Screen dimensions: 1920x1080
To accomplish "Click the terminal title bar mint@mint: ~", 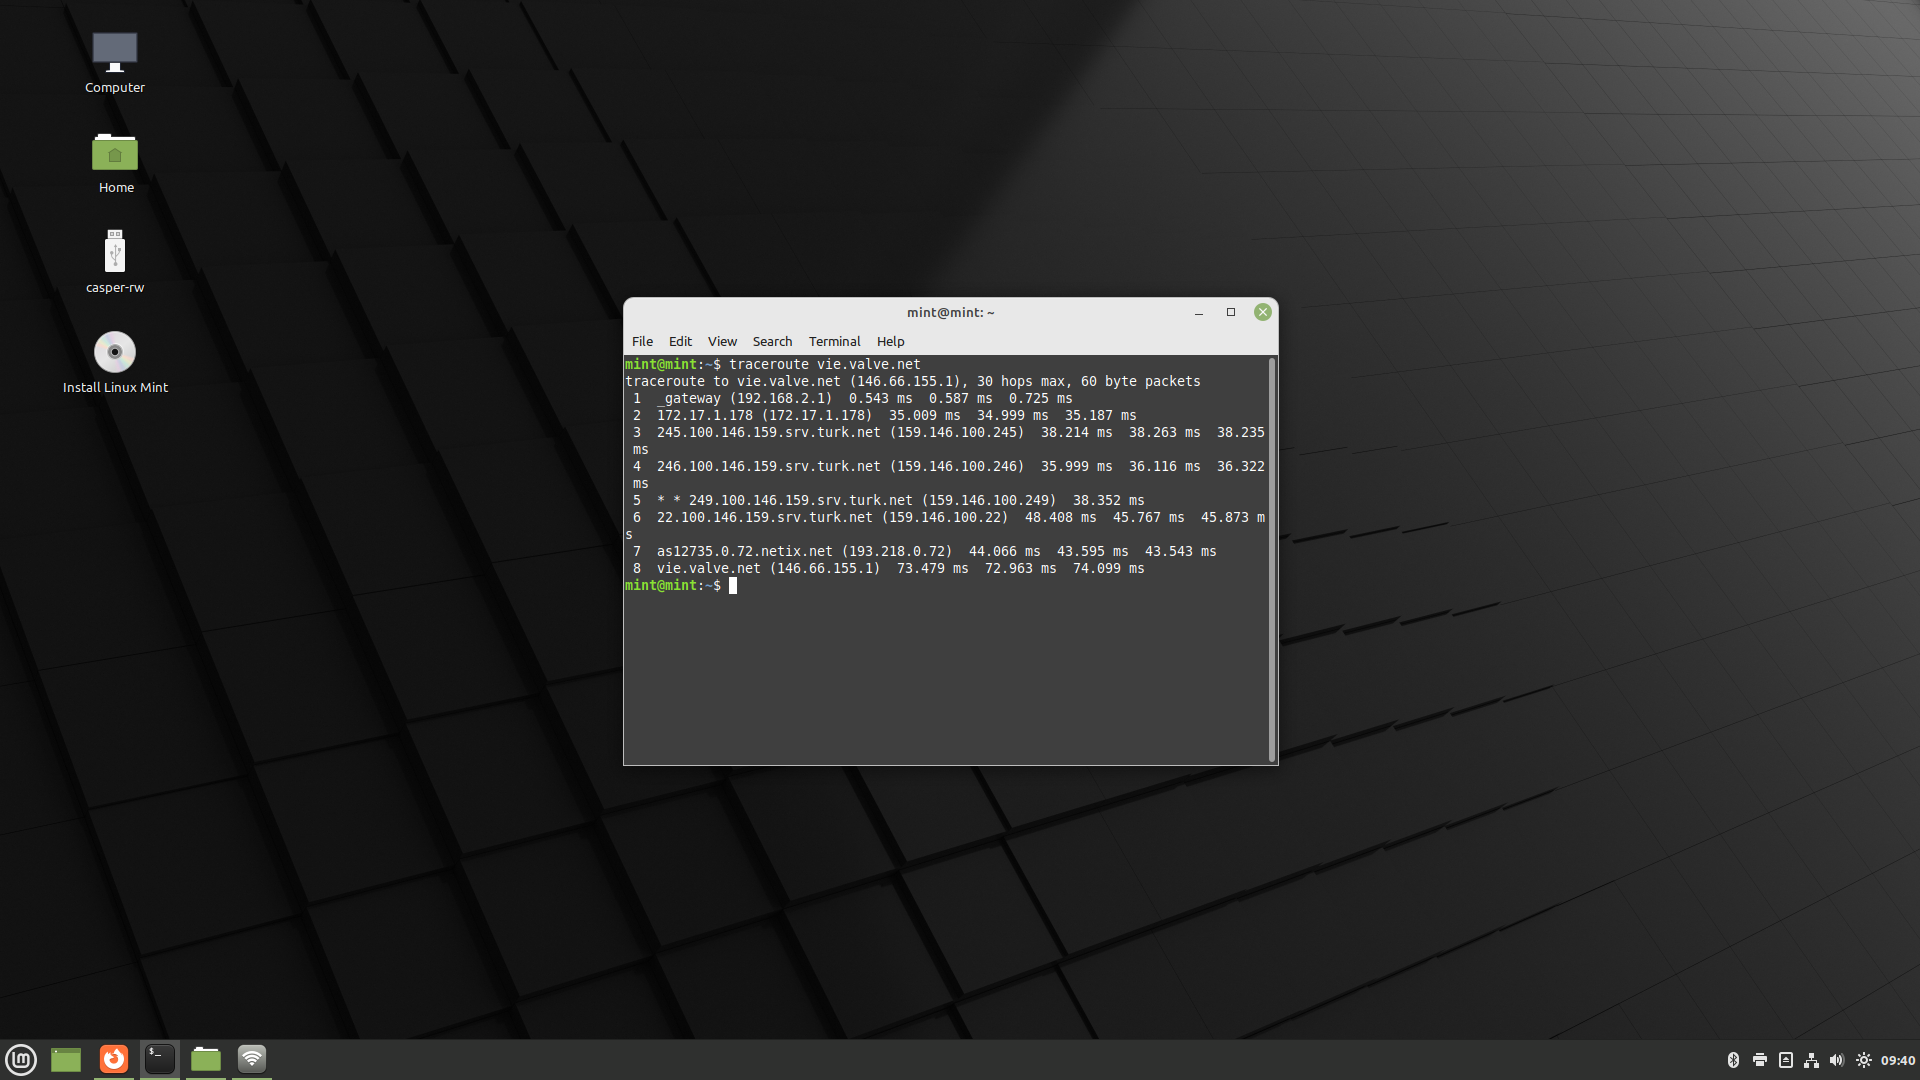I will (950, 312).
